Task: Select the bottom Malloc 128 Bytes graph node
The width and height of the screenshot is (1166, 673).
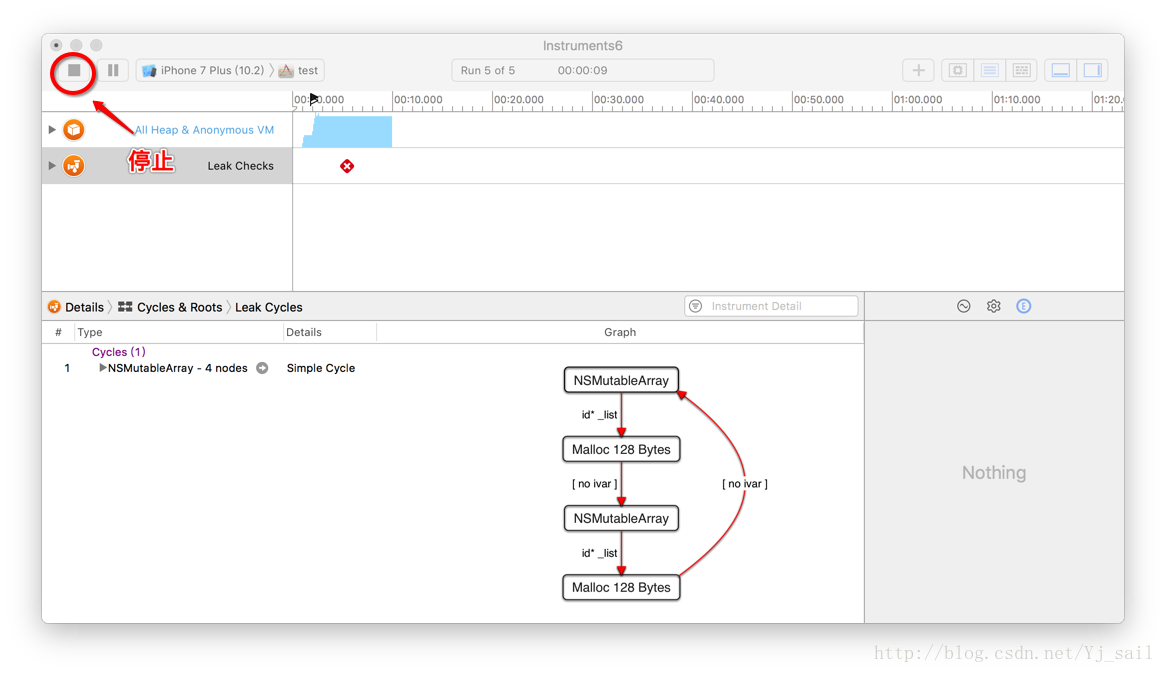Action: click(x=621, y=587)
